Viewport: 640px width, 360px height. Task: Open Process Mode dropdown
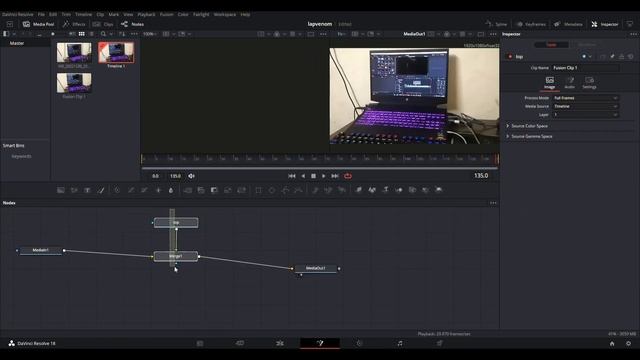(x=586, y=98)
